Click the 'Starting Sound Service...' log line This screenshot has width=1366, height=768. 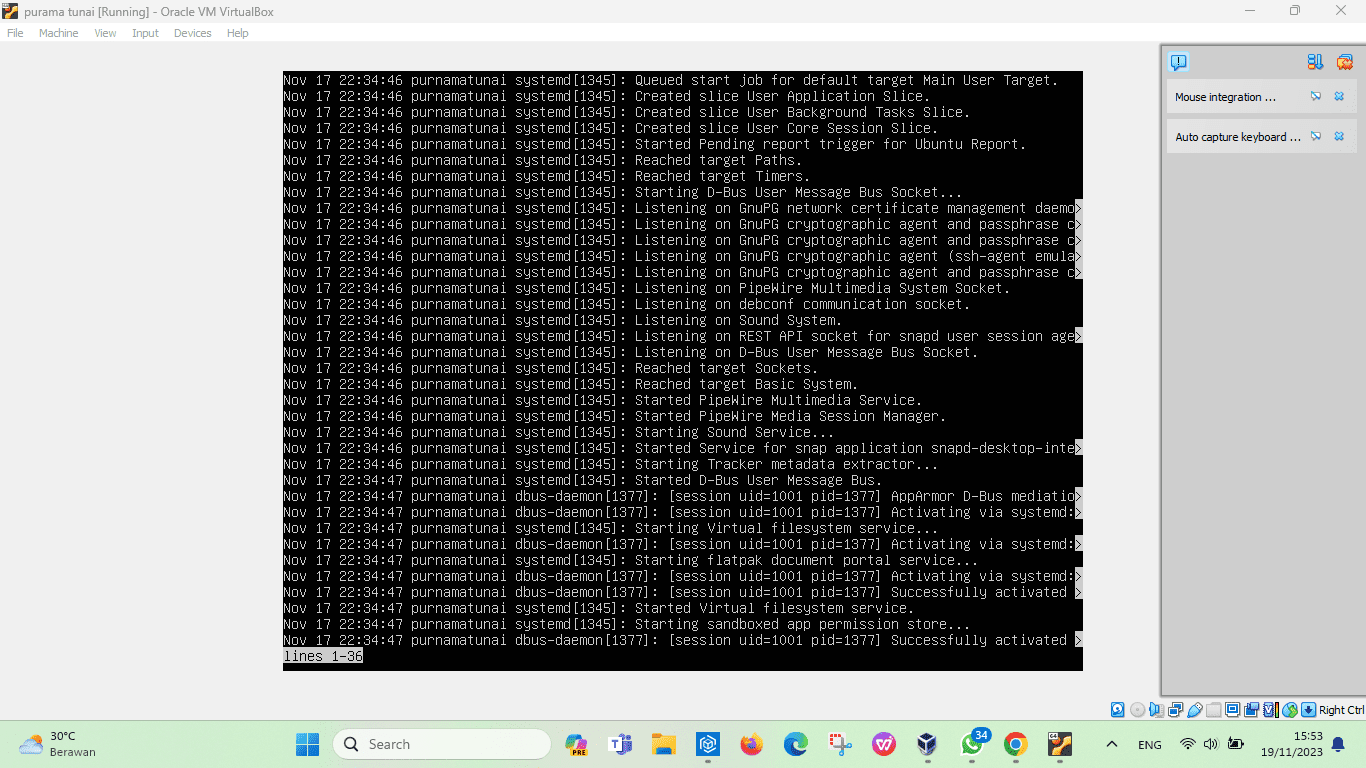click(734, 432)
